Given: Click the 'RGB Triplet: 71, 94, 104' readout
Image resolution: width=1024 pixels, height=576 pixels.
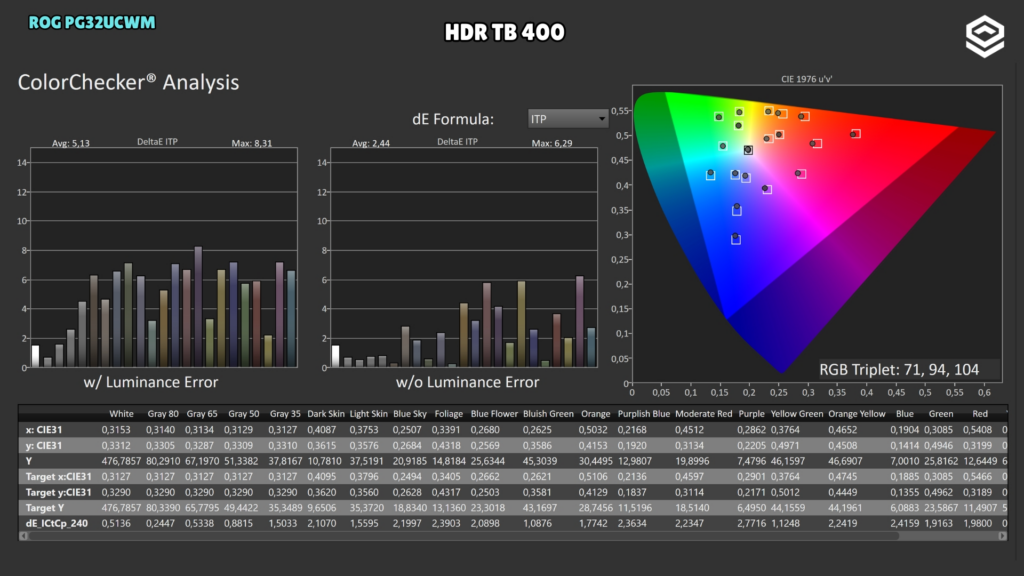Looking at the screenshot, I should [x=899, y=370].
